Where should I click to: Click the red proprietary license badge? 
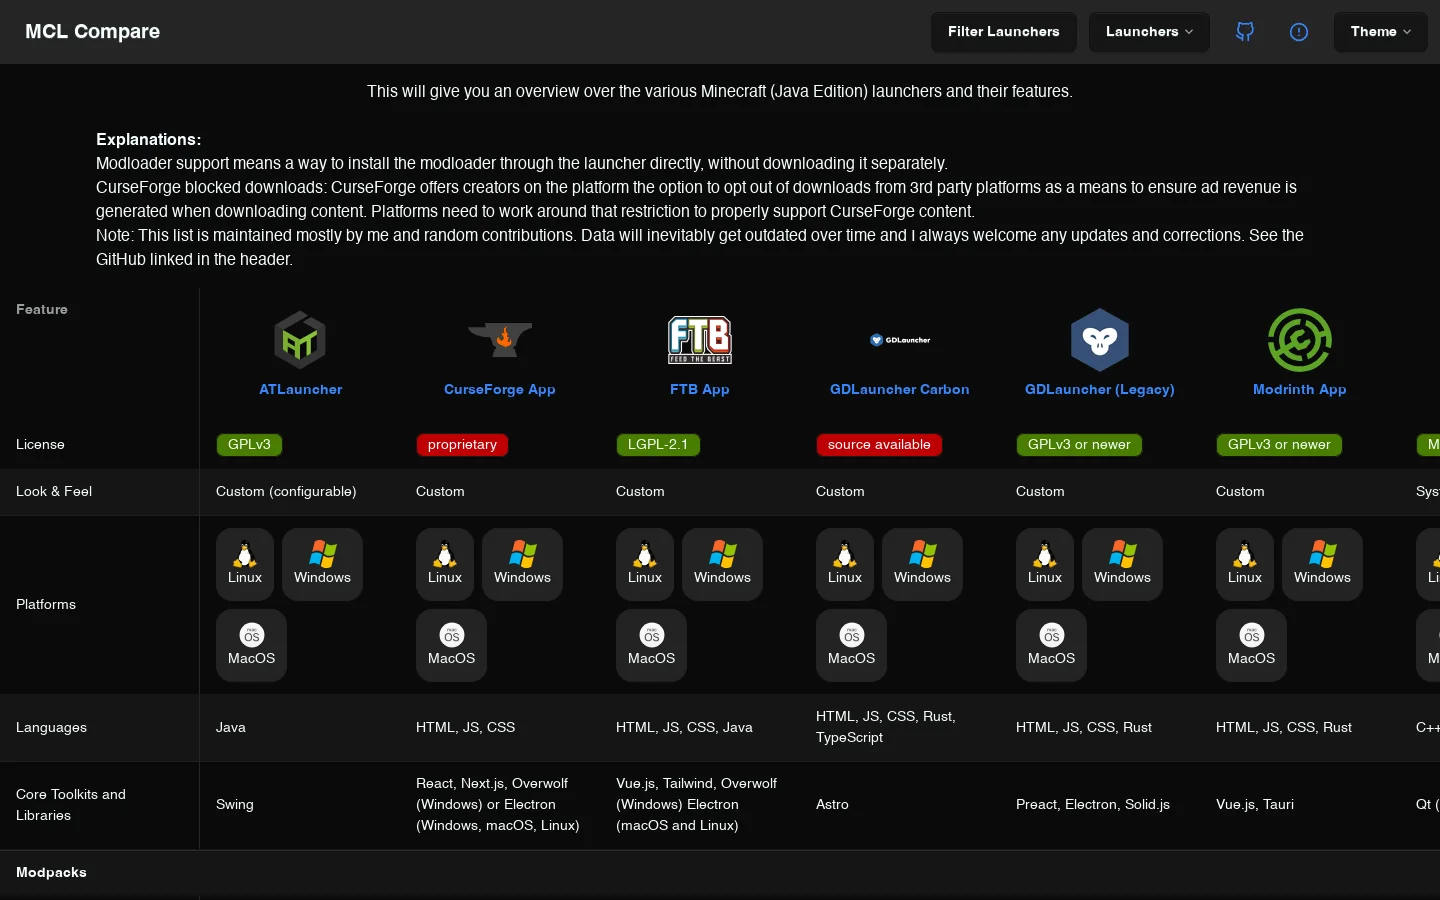point(462,445)
